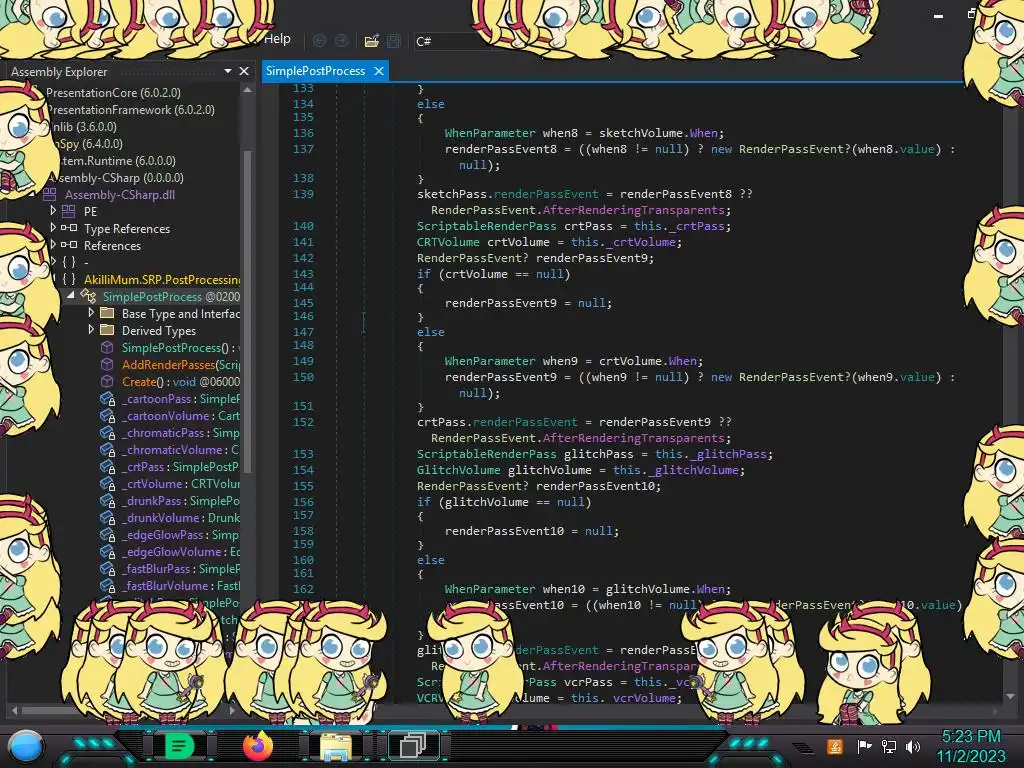This screenshot has width=1024, height=768.
Task: Close the SimplePostProcess tab
Action: [379, 71]
